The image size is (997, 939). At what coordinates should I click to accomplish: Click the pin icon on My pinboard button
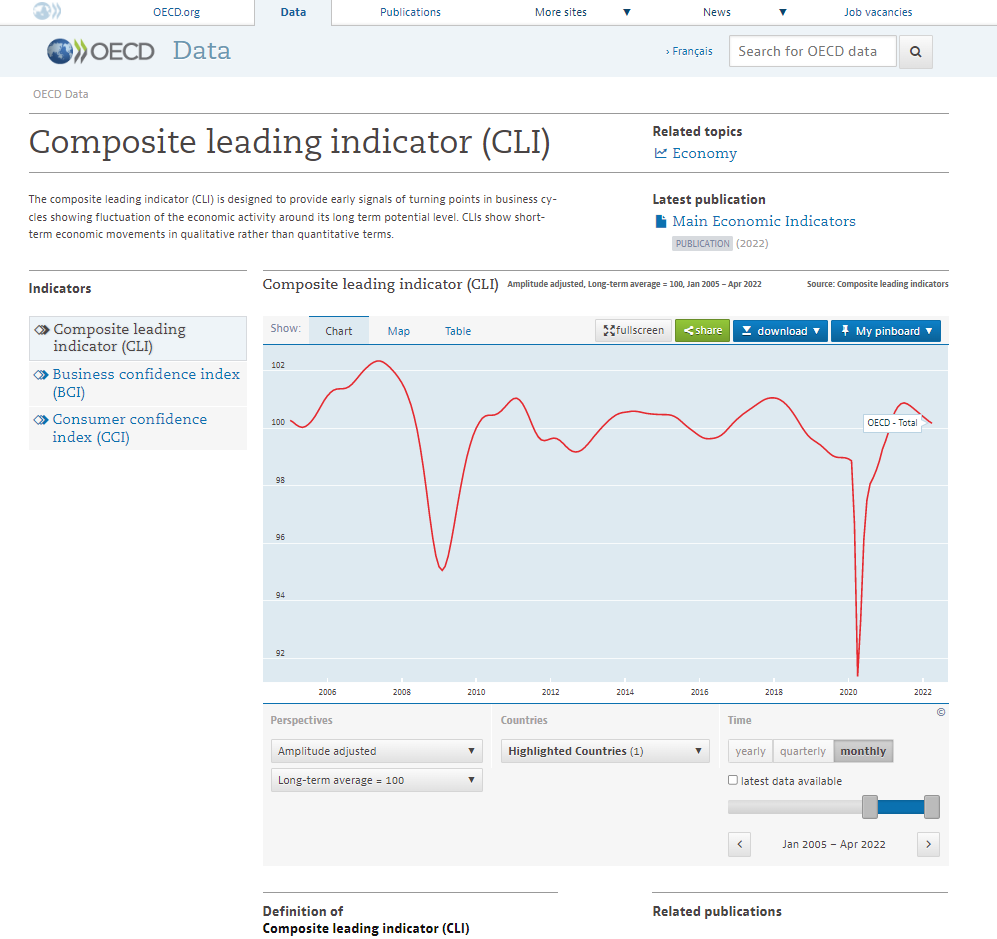pyautogui.click(x=847, y=330)
